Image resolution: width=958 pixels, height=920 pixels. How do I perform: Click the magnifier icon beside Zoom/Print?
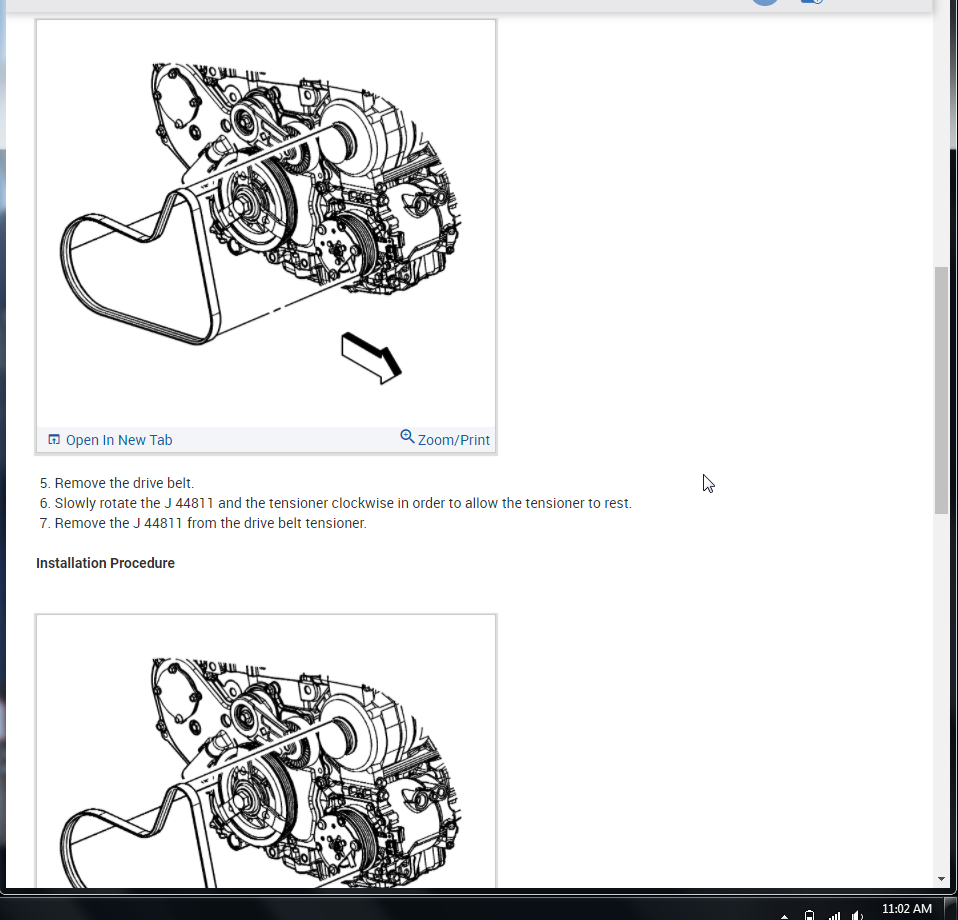[x=407, y=437]
